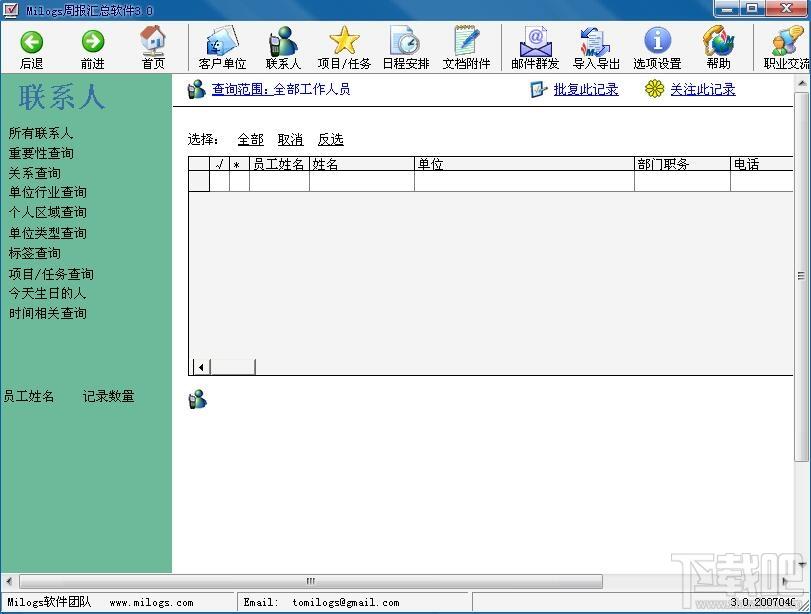Open the Help (帮助) icon

(x=718, y=41)
